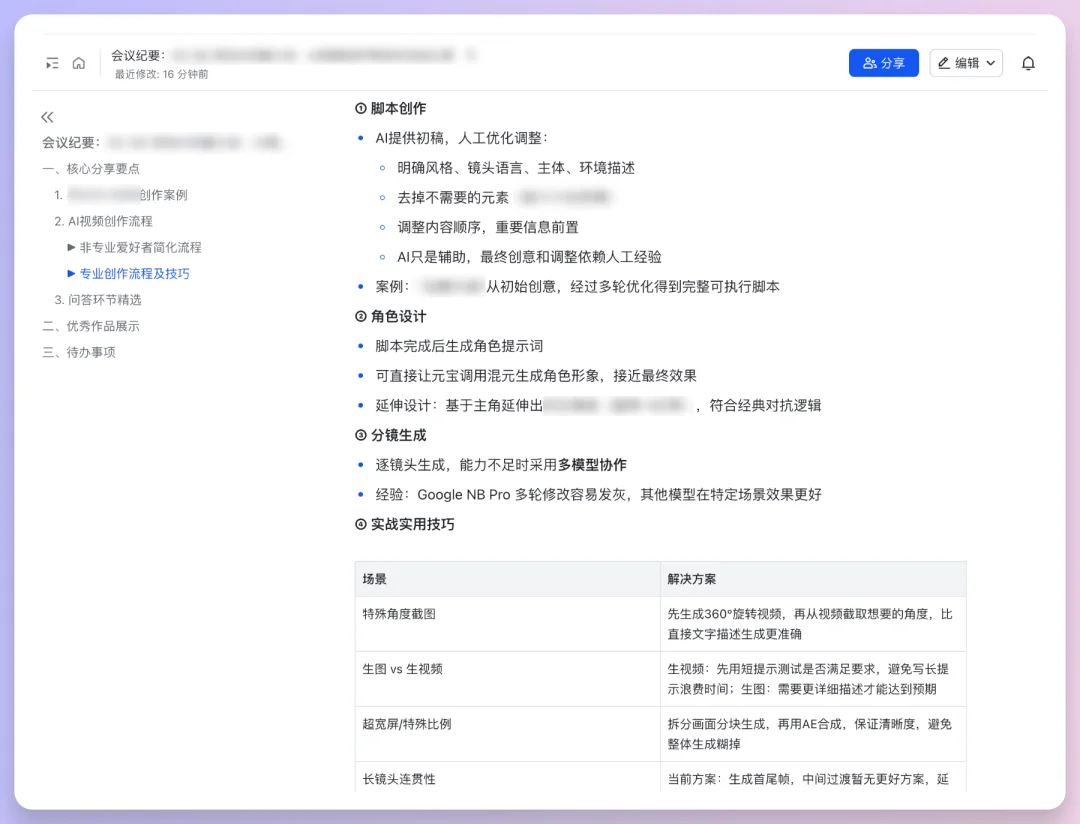1080x824 pixels.
Task: Select 问答环节精选 outline entry
Action: coord(104,299)
